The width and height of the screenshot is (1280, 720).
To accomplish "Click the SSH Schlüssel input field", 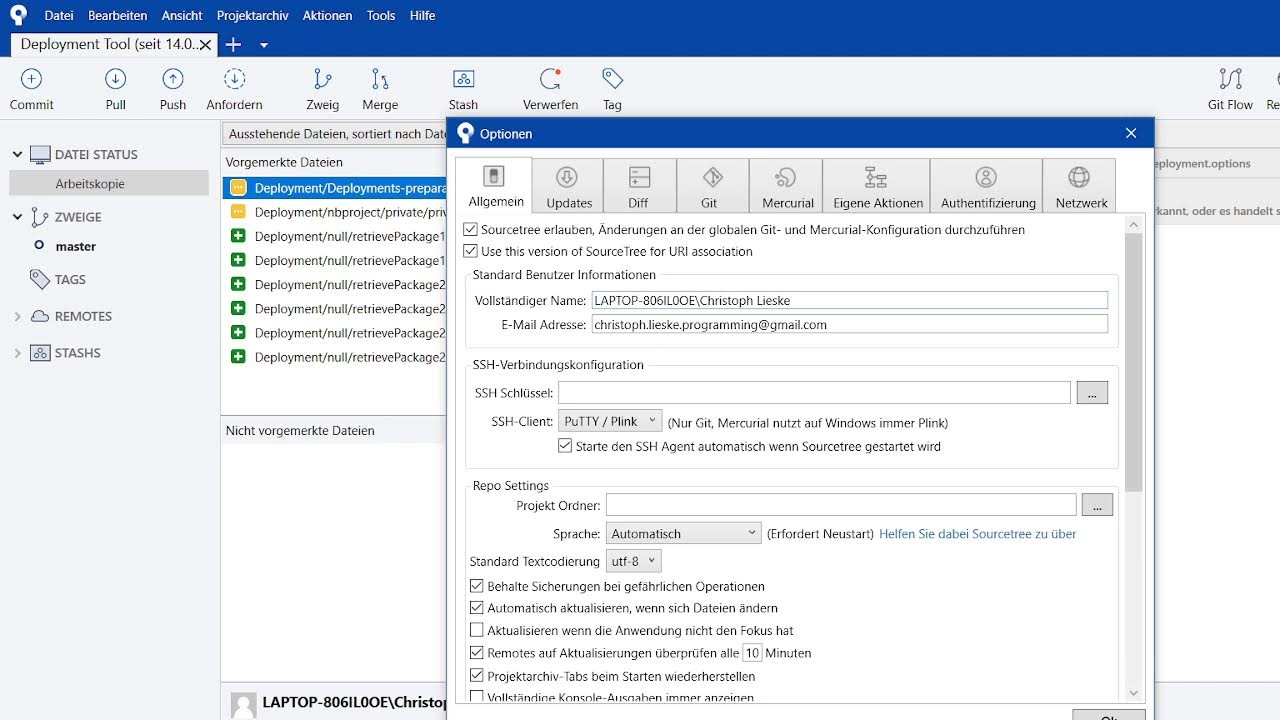I will (814, 393).
